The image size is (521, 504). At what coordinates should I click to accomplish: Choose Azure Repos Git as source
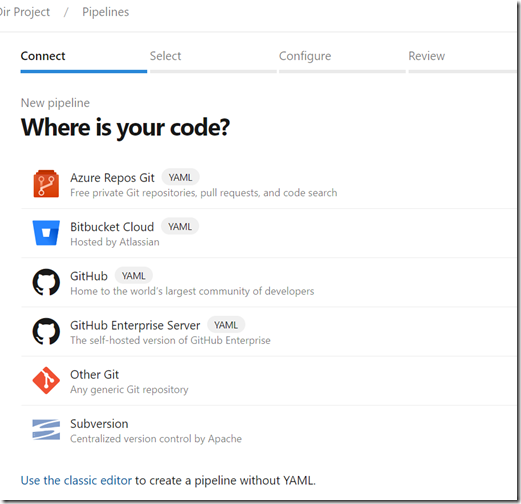point(112,178)
